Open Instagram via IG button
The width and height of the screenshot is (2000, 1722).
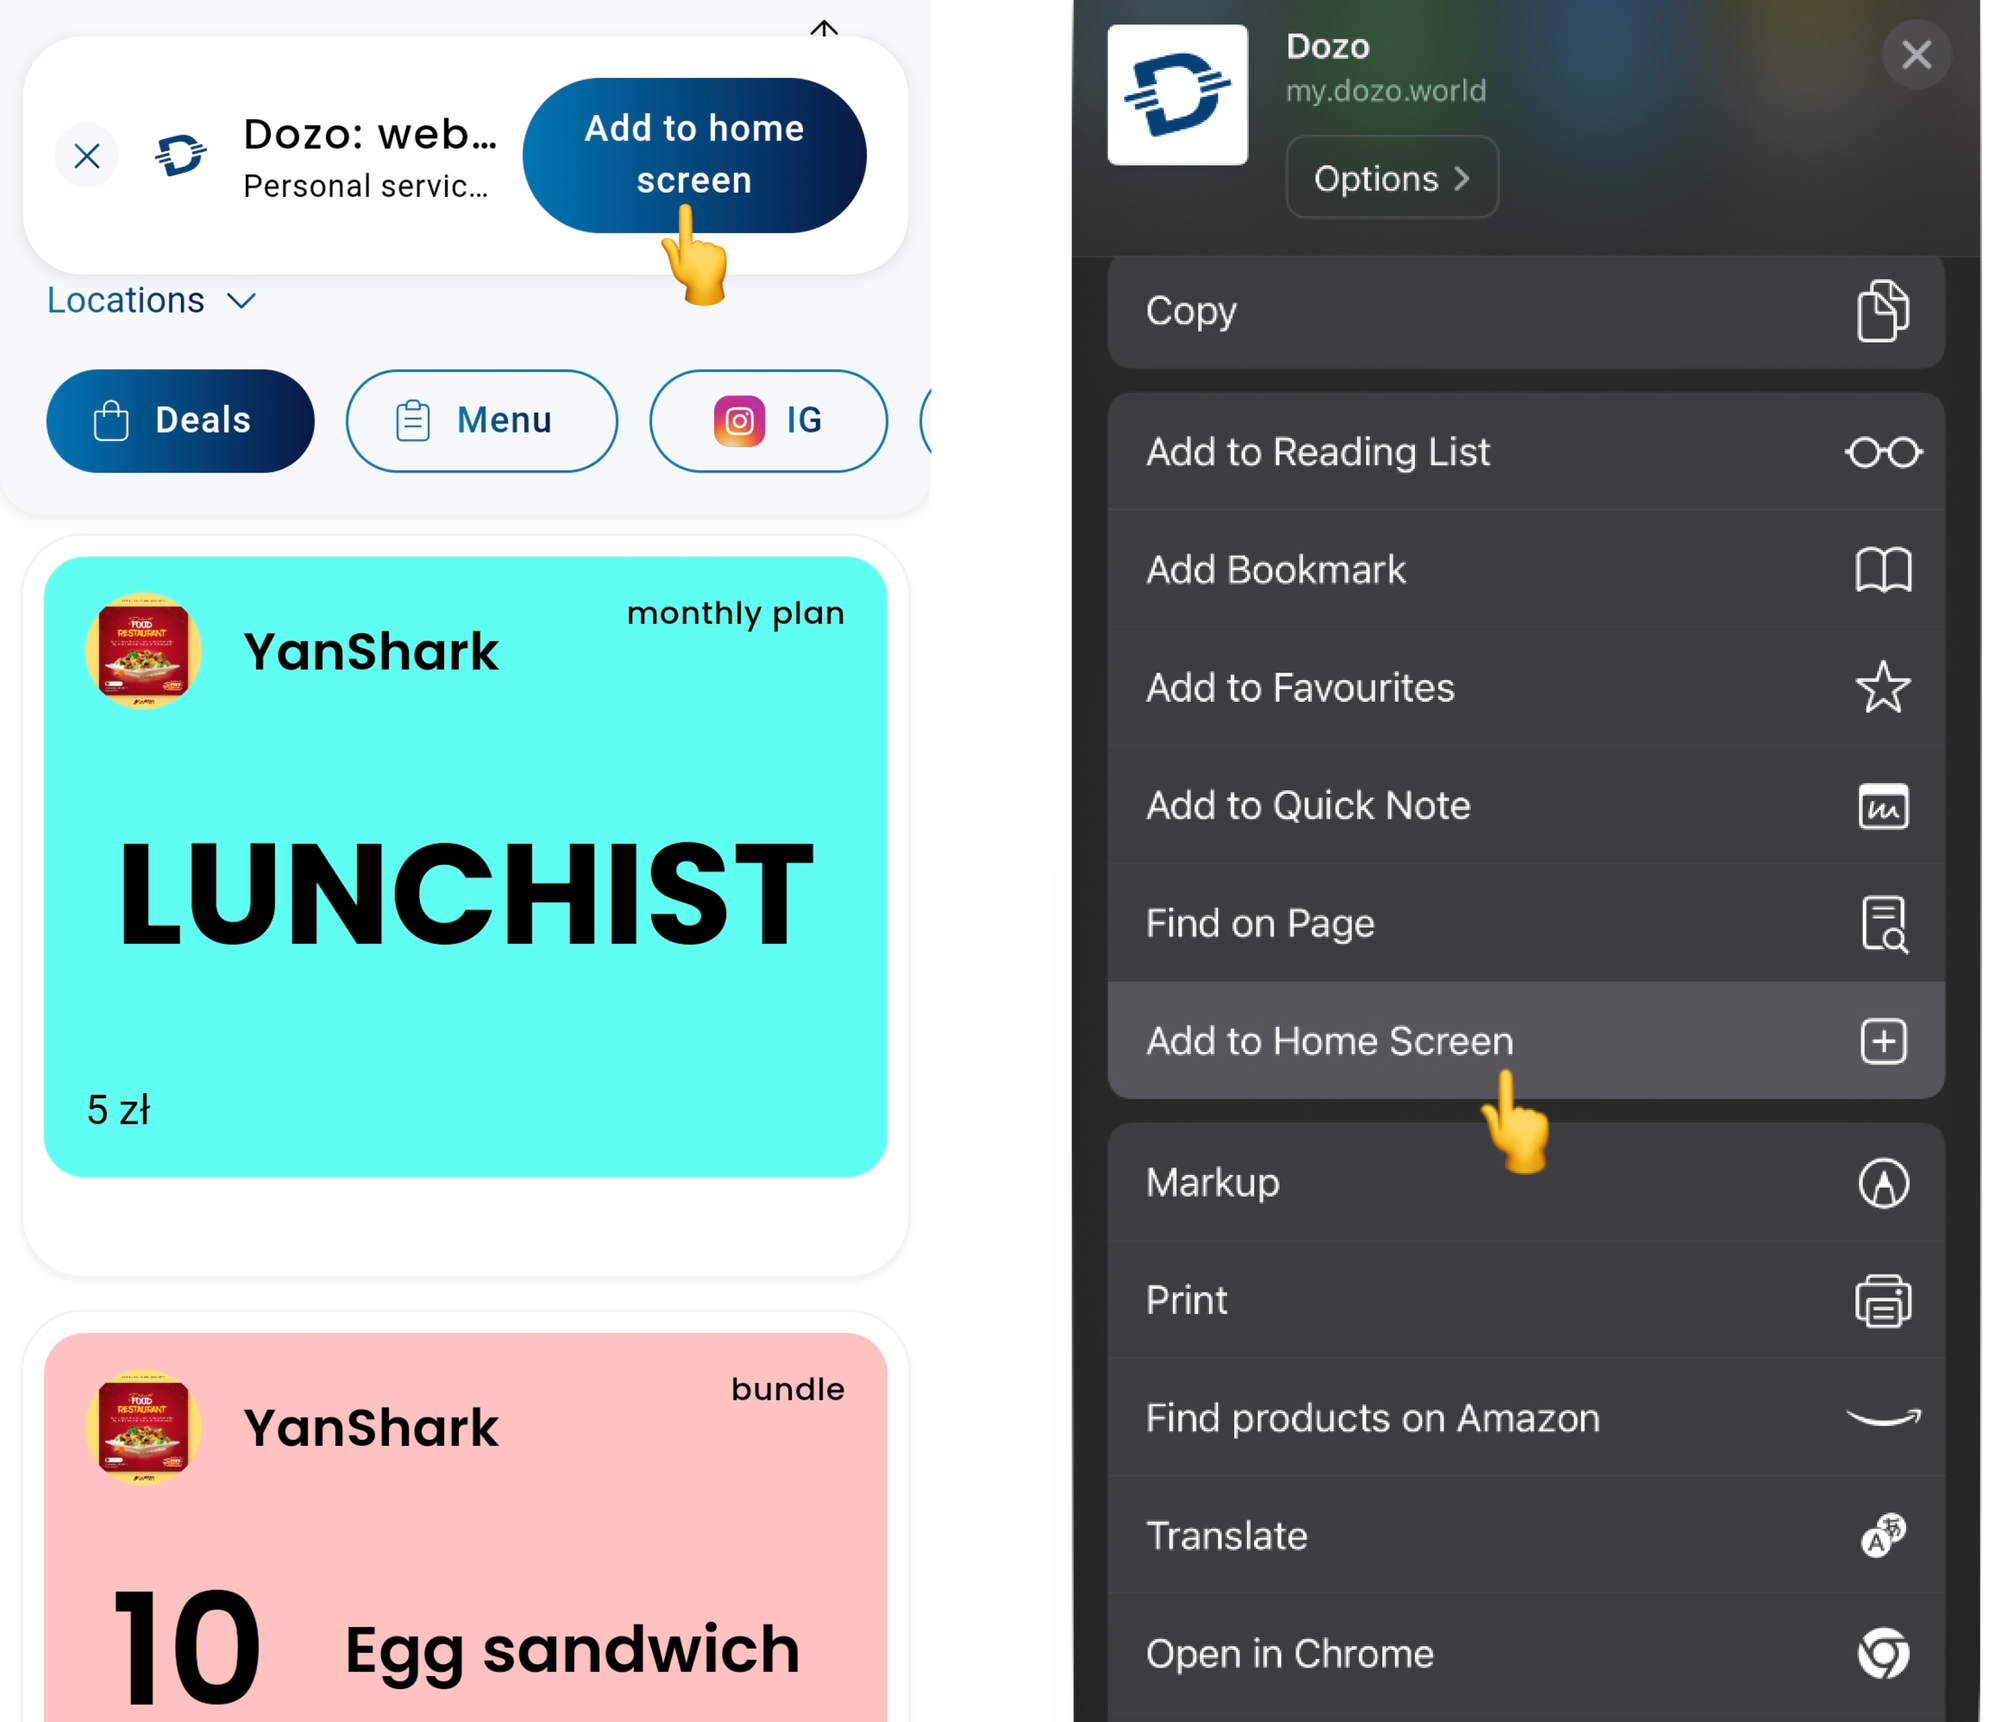point(767,420)
